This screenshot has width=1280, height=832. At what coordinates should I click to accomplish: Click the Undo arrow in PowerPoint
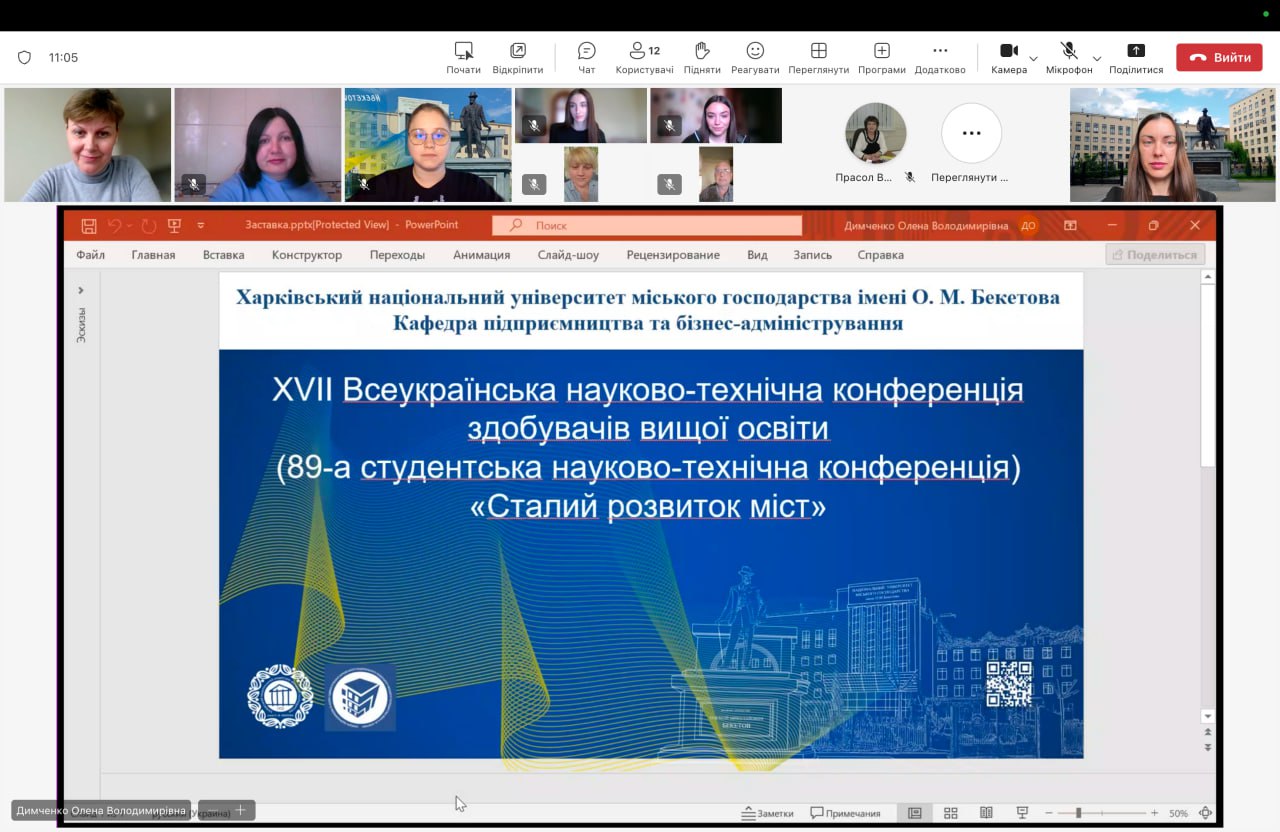click(114, 225)
